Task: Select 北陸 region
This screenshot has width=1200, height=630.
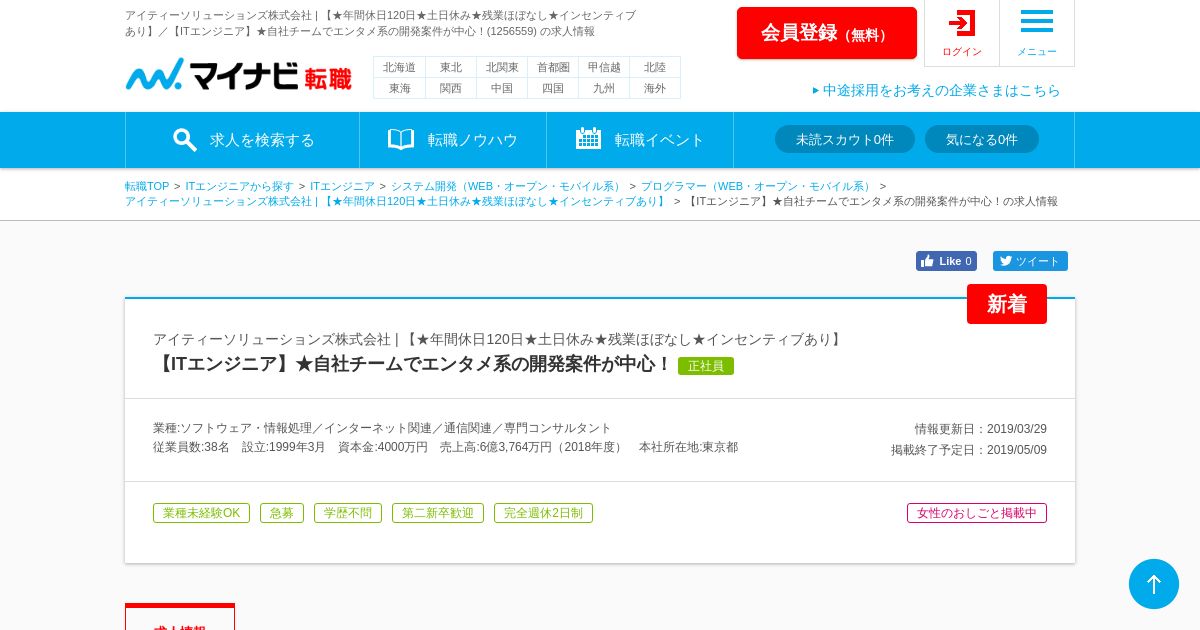Action: (x=655, y=67)
